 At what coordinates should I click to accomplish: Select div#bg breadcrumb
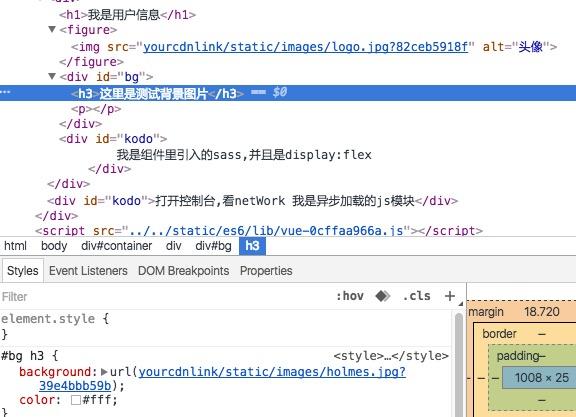[x=213, y=246]
